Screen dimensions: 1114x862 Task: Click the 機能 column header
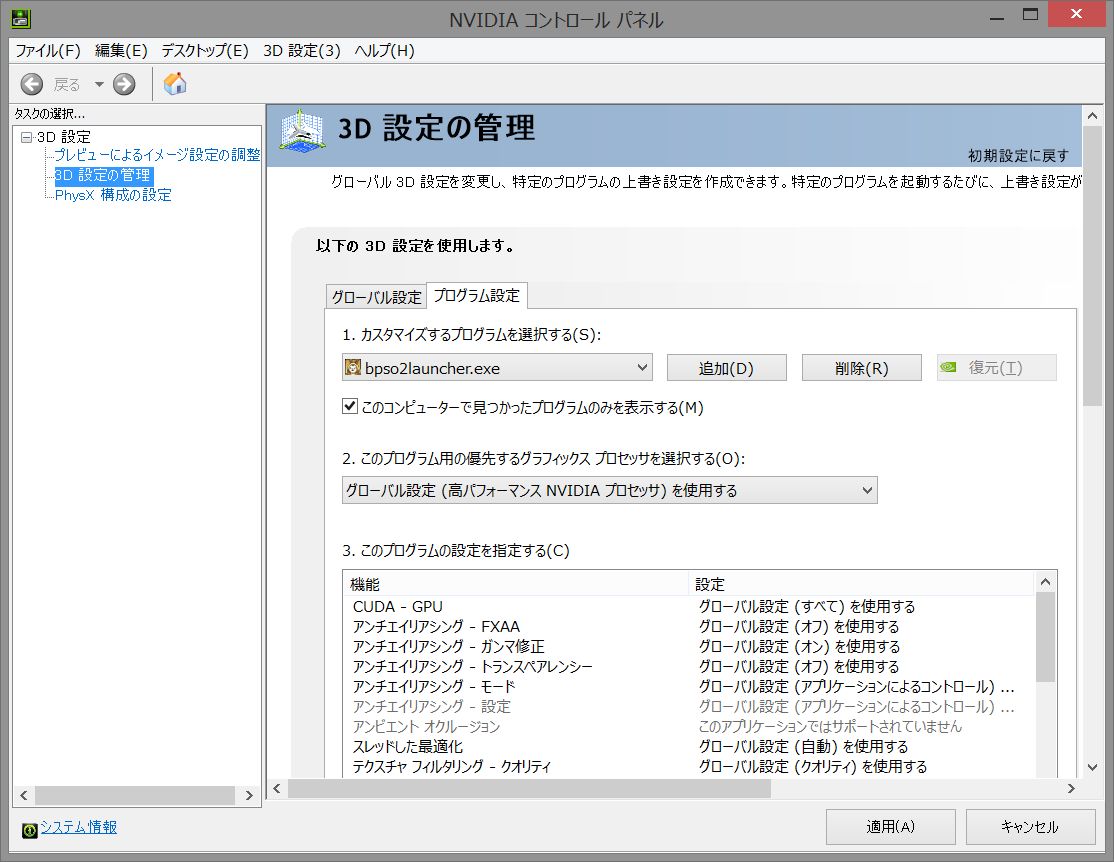(x=516, y=584)
